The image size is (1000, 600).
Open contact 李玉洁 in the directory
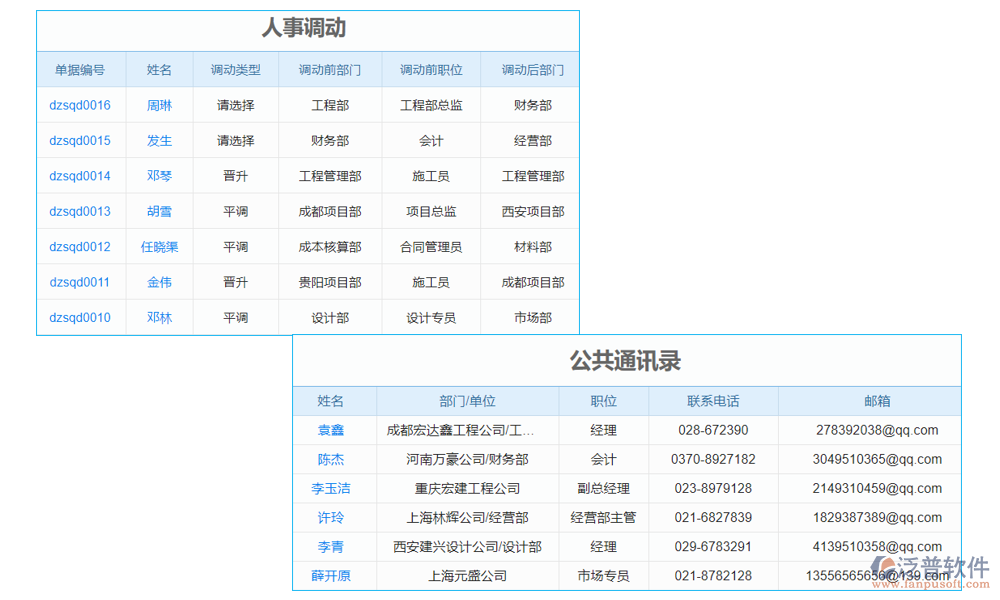(333, 488)
